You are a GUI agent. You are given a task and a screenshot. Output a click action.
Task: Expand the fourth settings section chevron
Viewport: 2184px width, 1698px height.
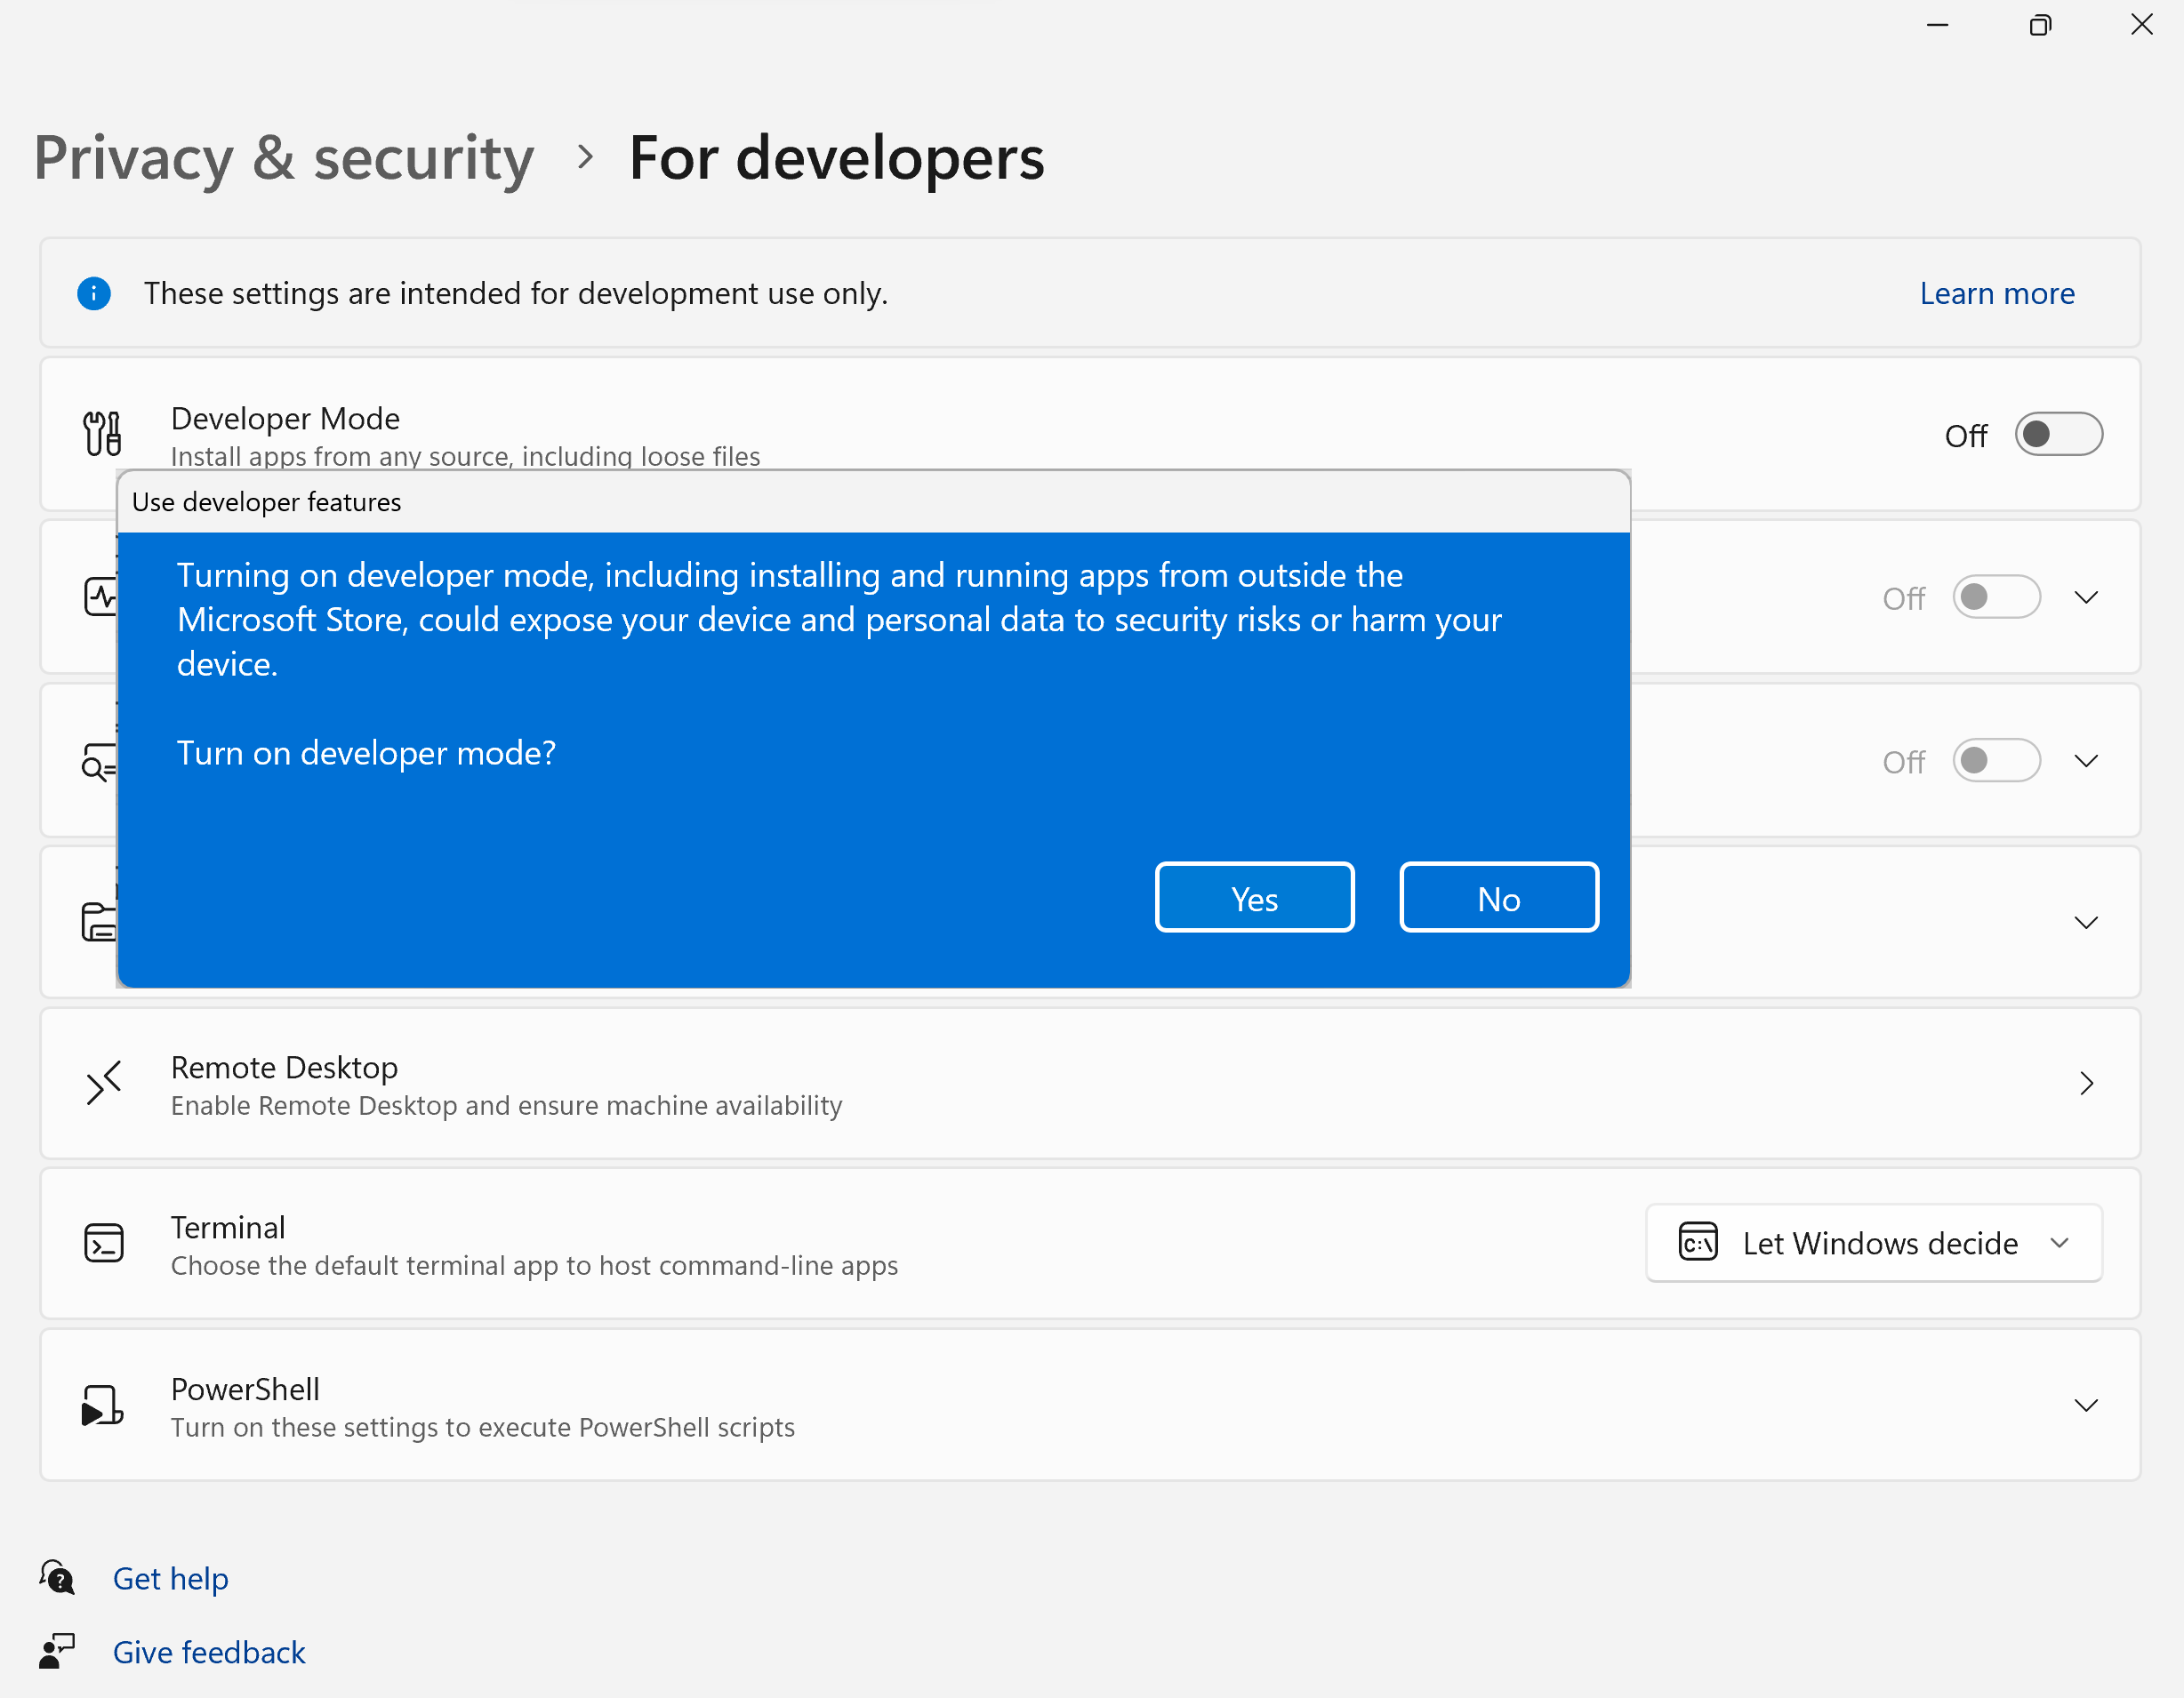click(x=2086, y=922)
